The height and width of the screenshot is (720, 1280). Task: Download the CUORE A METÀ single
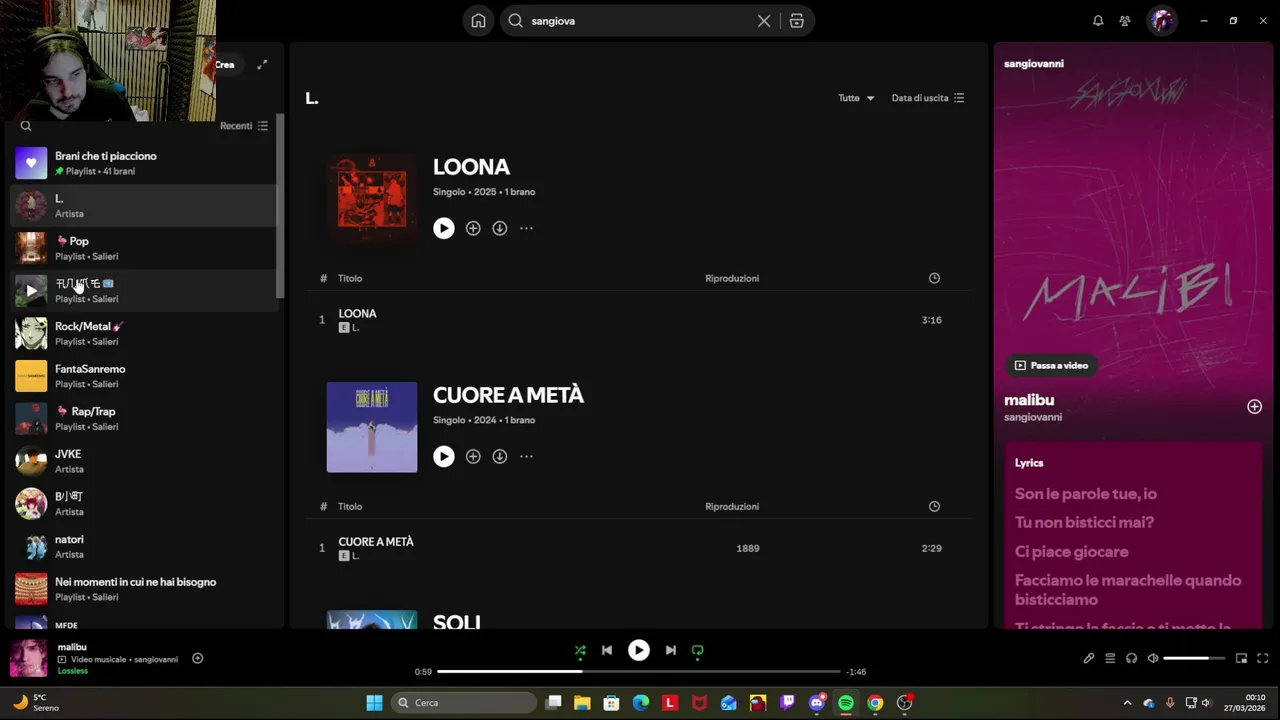click(500, 456)
